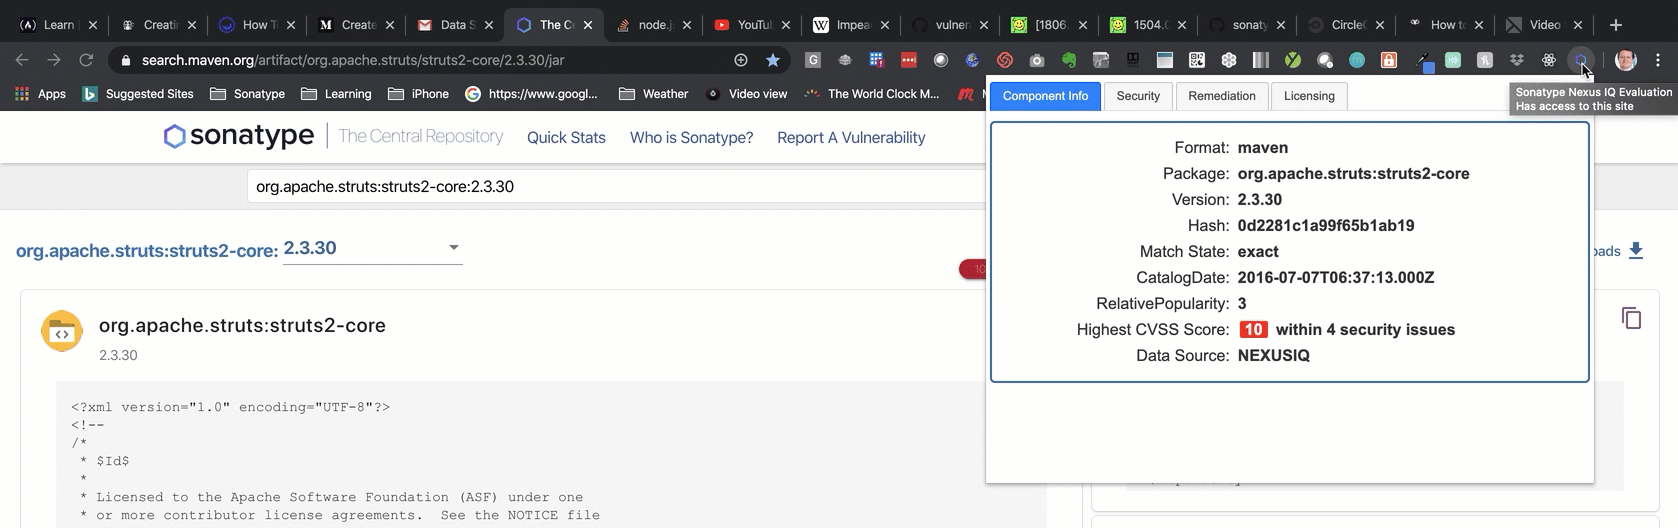1678x528 pixels.
Task: Click the bookmark star in address bar
Action: 773,60
